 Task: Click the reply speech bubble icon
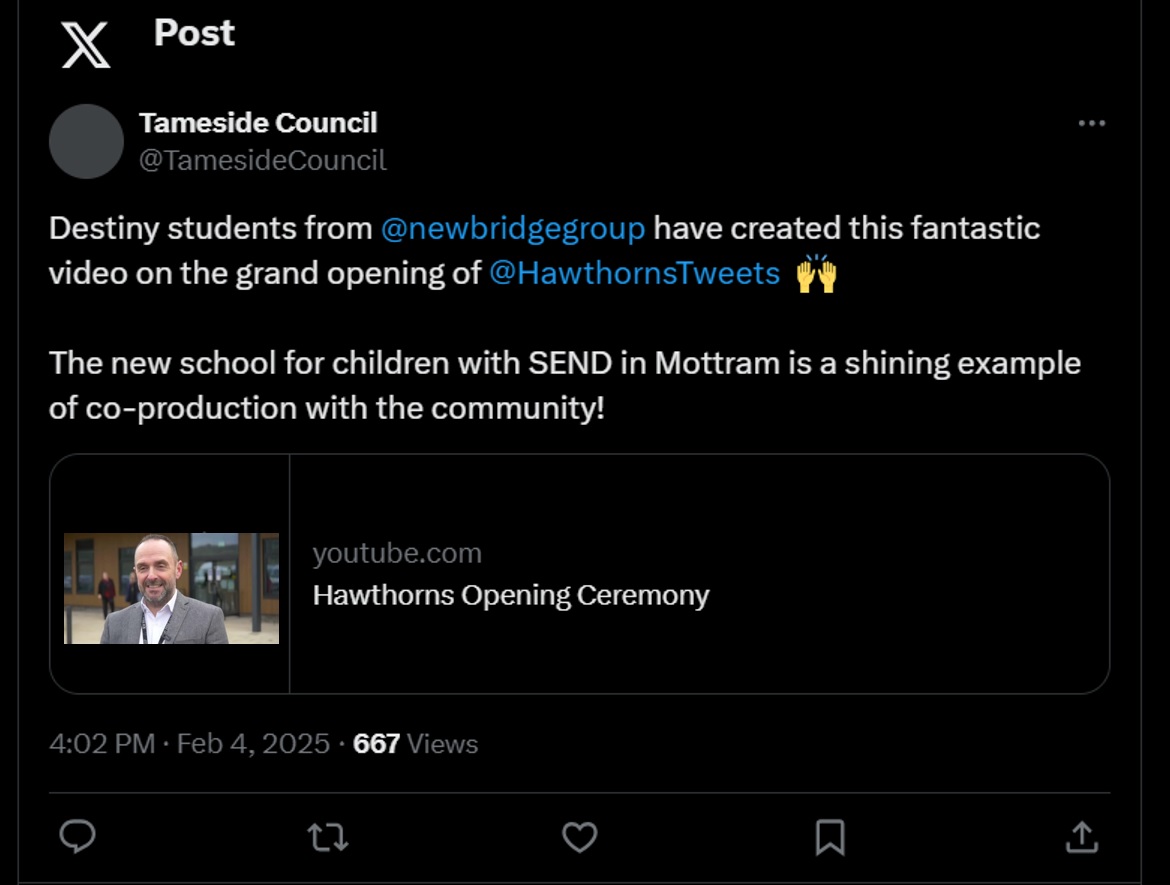pos(77,837)
